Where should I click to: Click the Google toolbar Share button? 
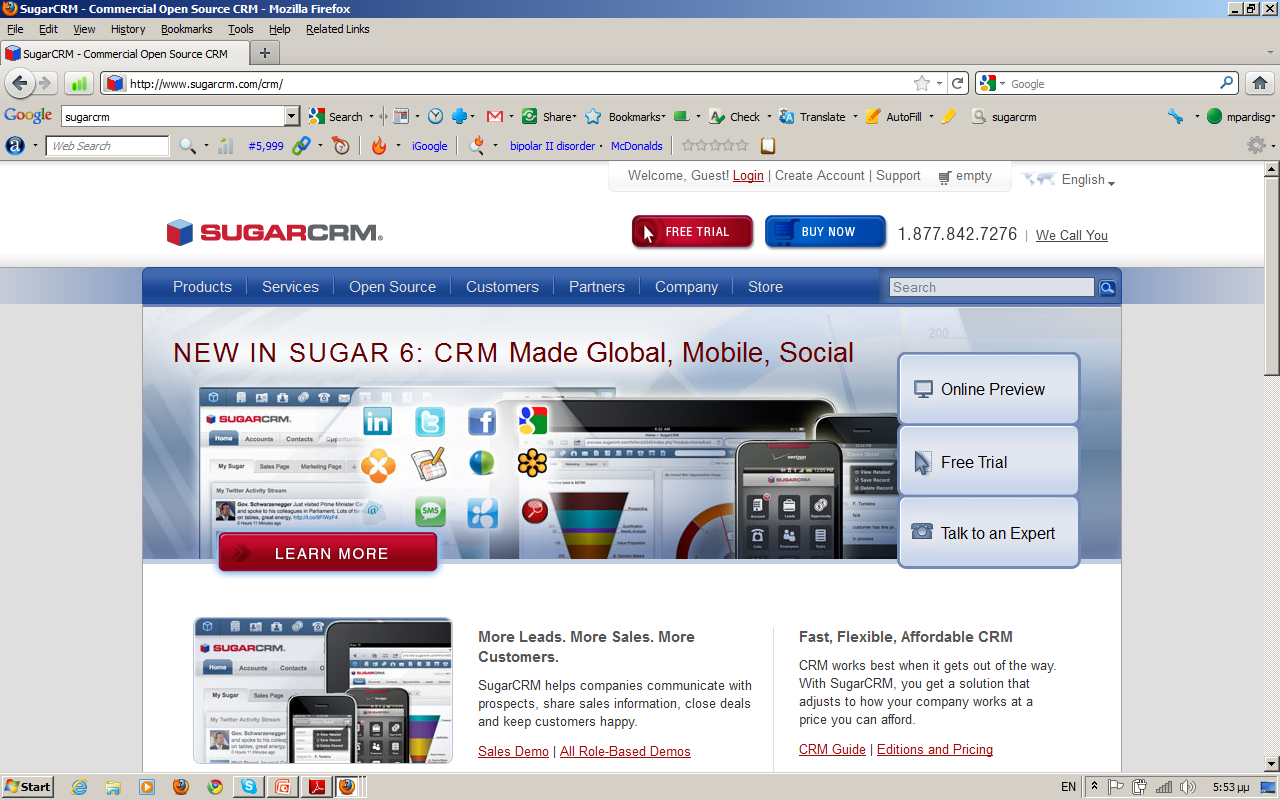click(549, 117)
